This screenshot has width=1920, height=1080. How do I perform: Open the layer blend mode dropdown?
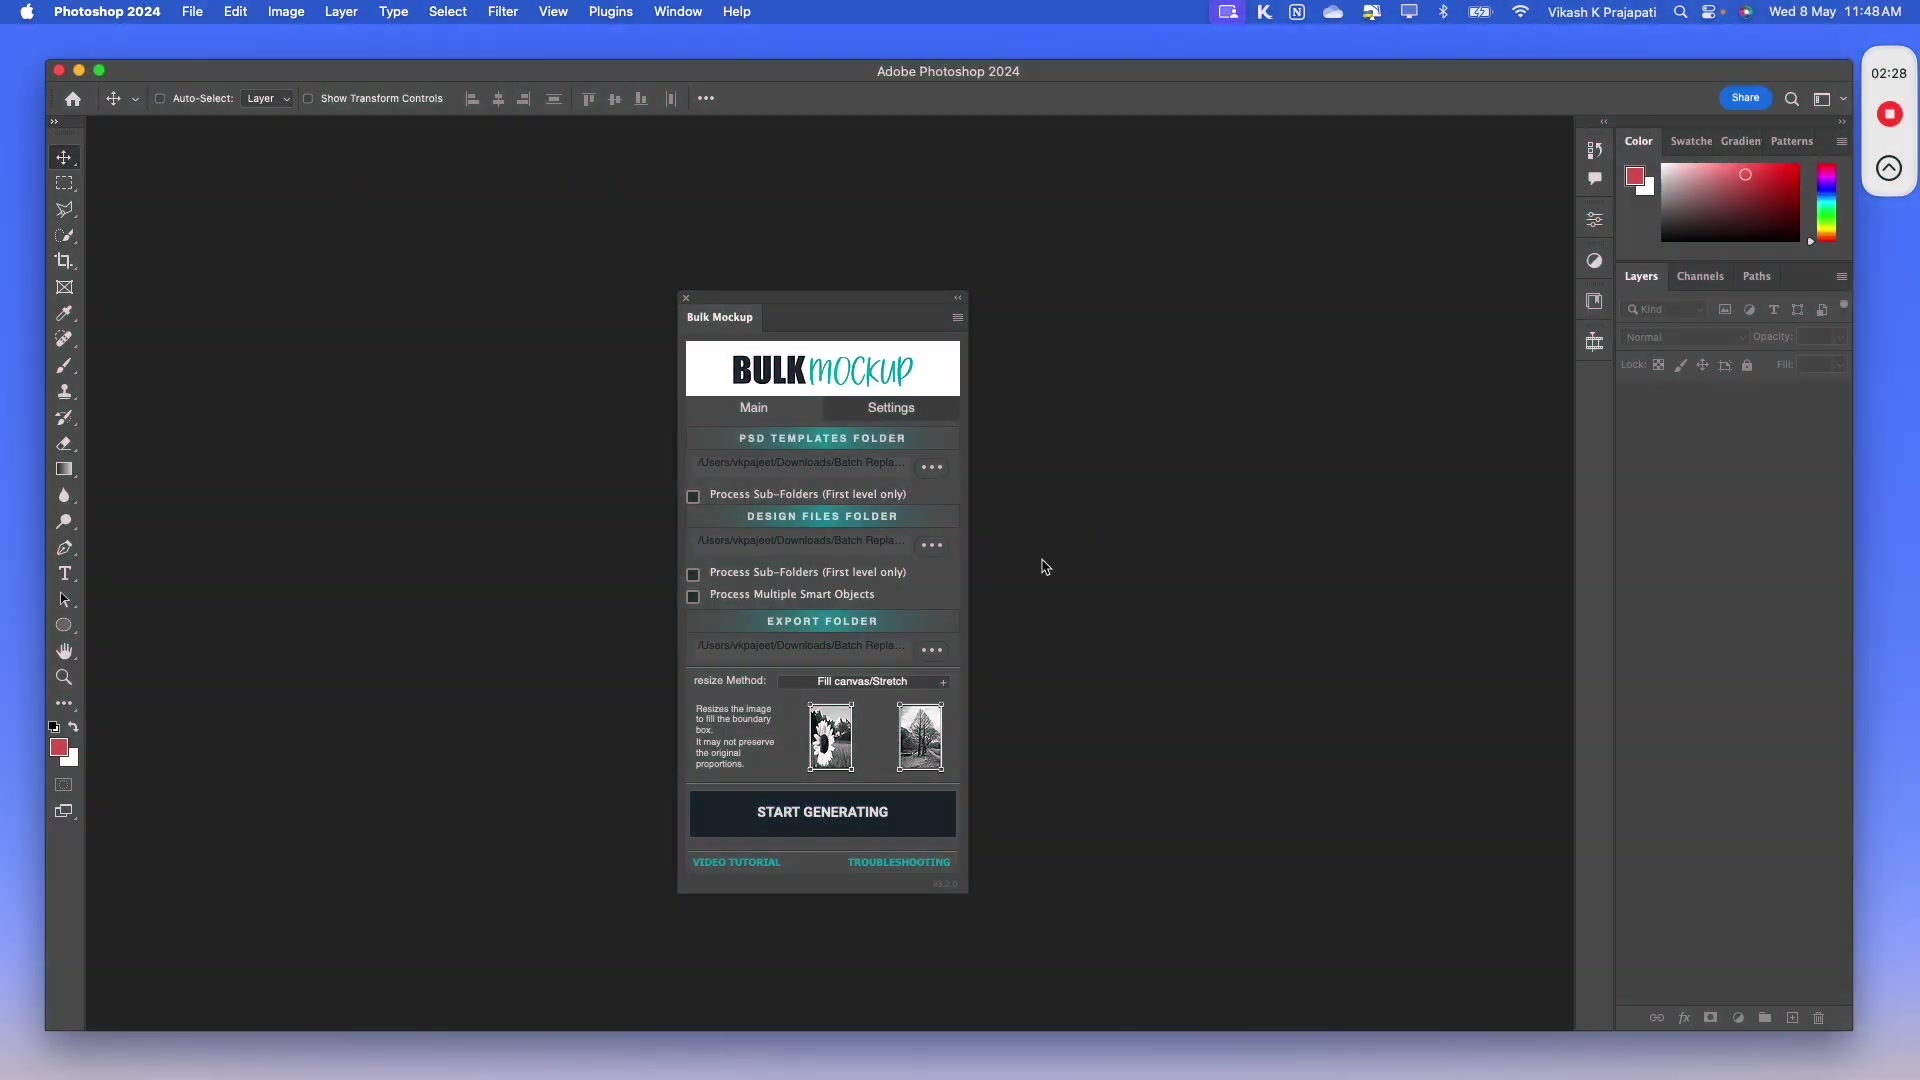pyautogui.click(x=1683, y=337)
